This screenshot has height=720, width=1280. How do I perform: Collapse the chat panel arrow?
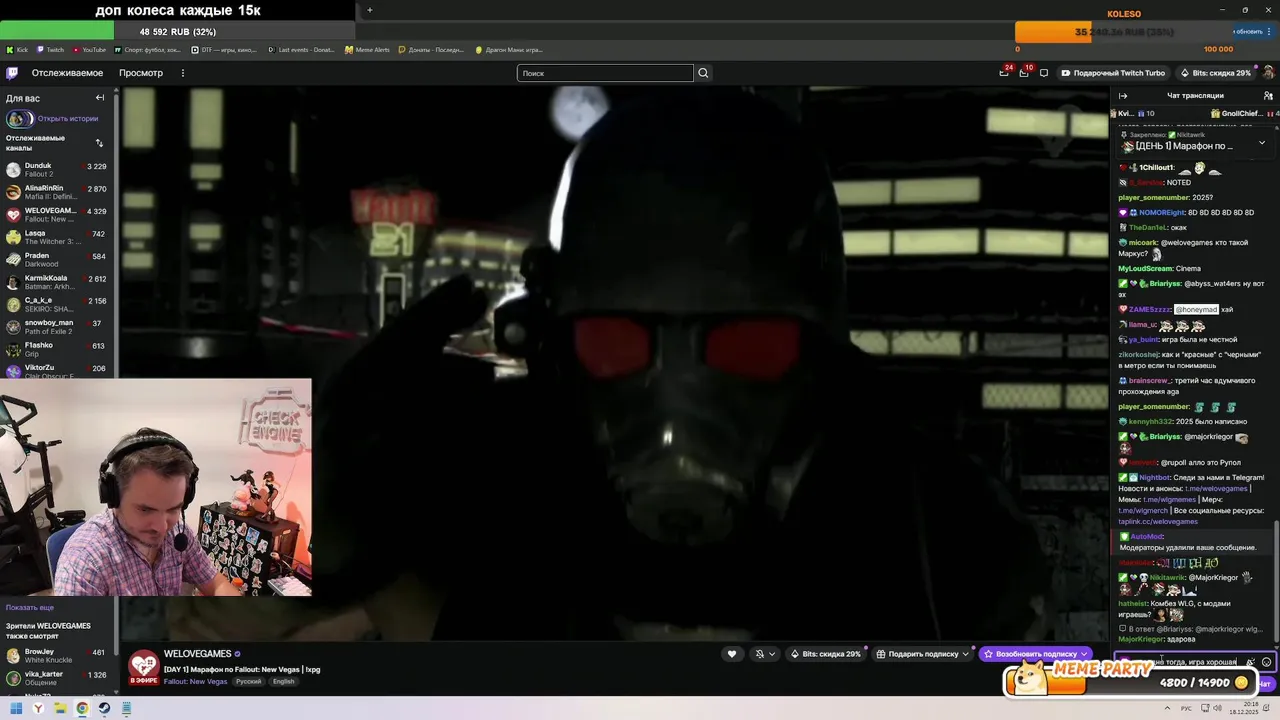(x=1123, y=96)
